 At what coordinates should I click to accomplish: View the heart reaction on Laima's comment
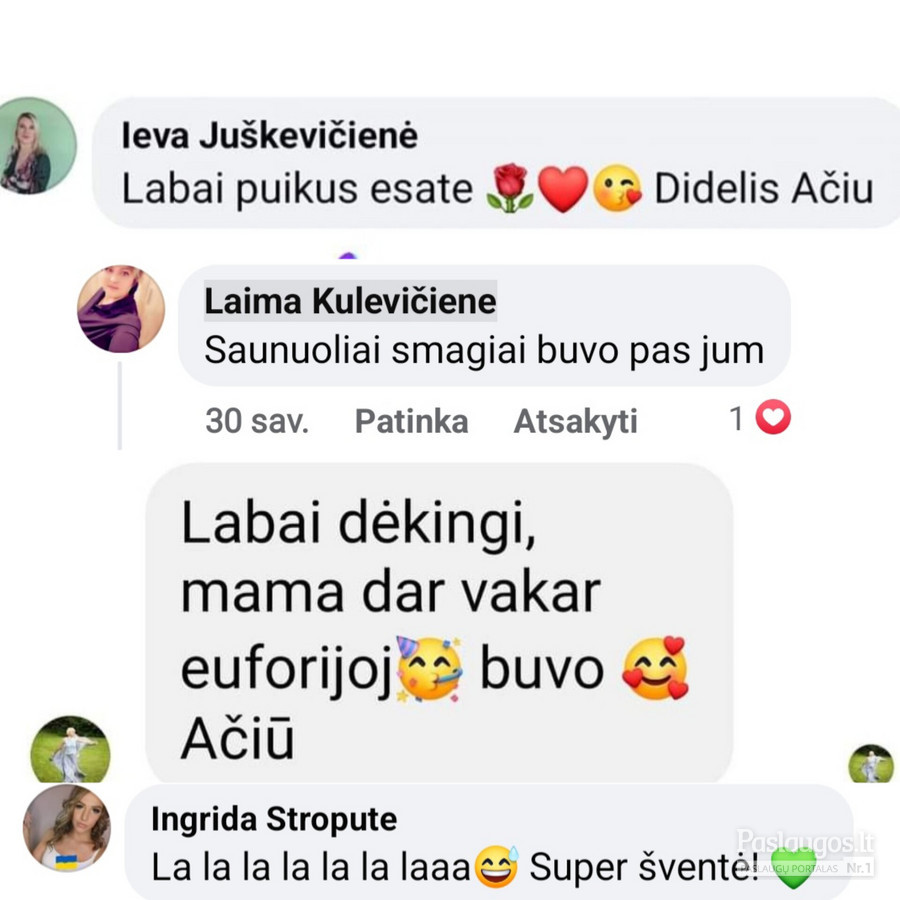click(x=773, y=417)
